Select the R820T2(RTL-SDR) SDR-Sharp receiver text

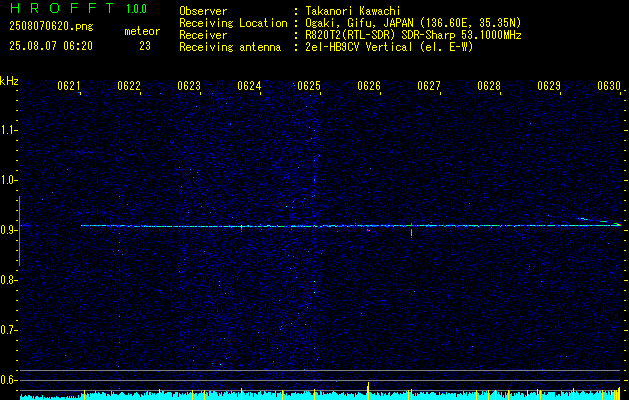tap(413, 35)
